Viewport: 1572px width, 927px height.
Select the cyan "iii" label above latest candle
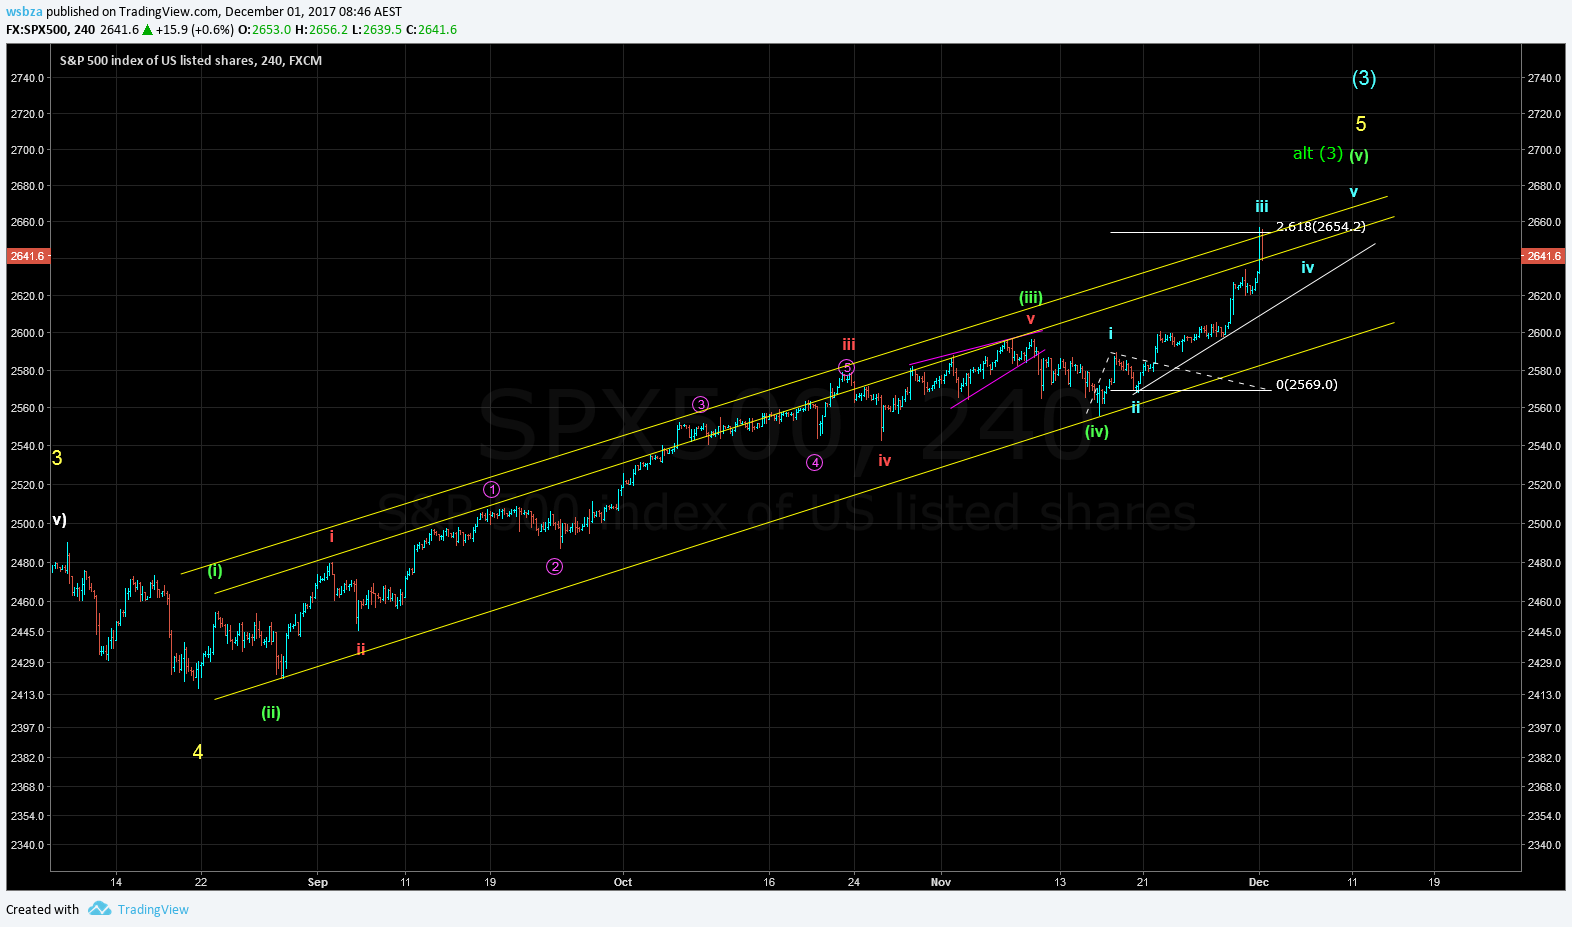[1262, 206]
